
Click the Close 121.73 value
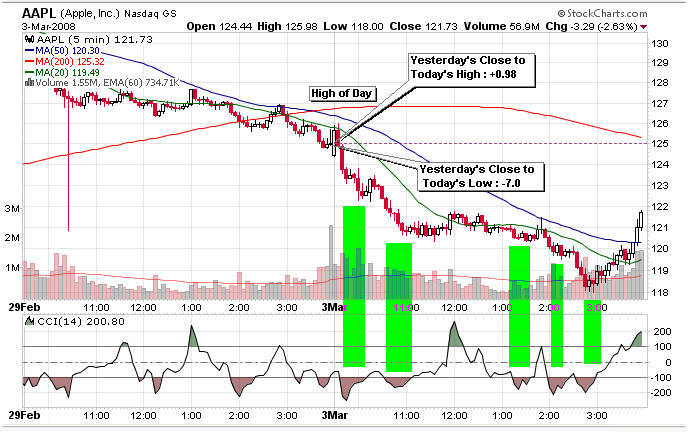pos(423,26)
